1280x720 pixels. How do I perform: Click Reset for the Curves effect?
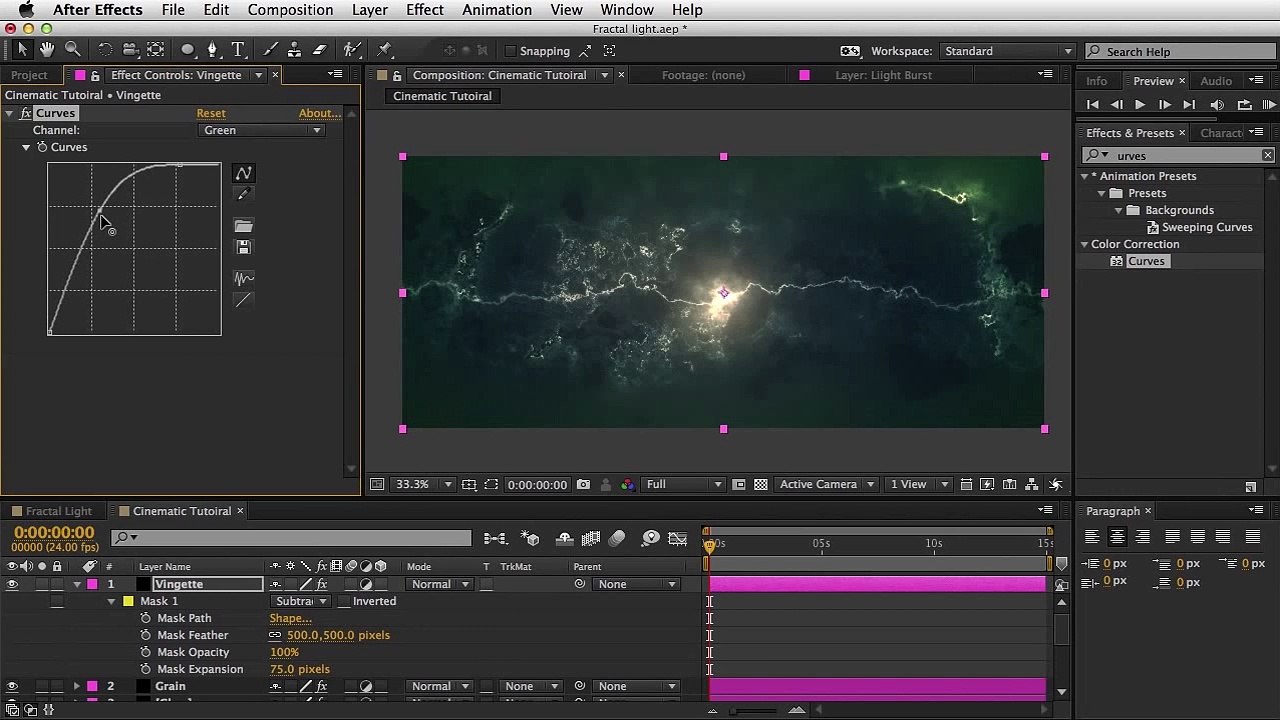click(x=211, y=113)
